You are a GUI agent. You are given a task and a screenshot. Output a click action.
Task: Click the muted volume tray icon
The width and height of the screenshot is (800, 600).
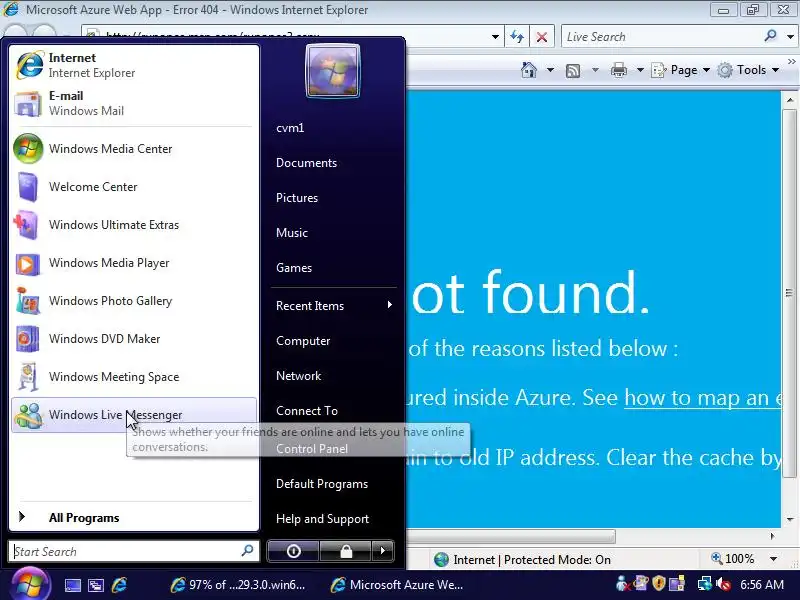pos(723,584)
